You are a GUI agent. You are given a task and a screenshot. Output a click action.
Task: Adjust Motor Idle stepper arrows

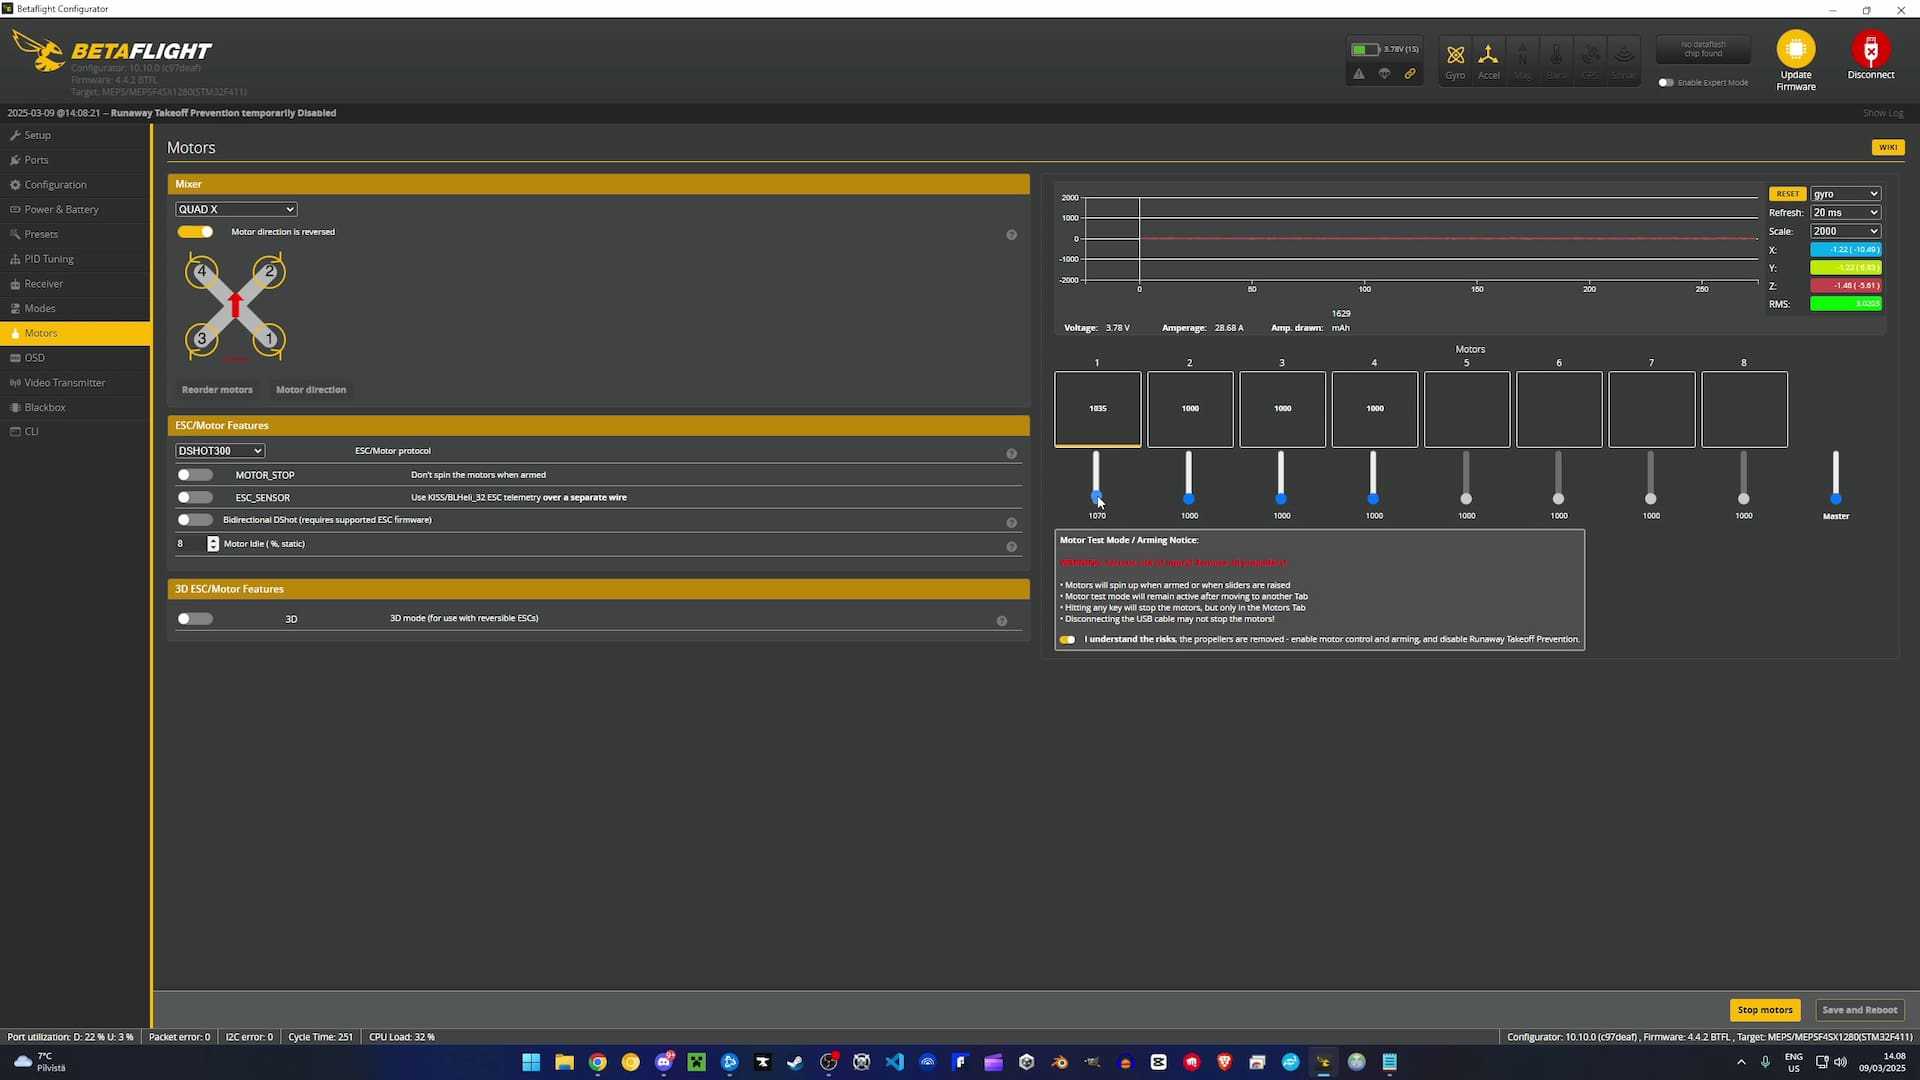(x=213, y=544)
